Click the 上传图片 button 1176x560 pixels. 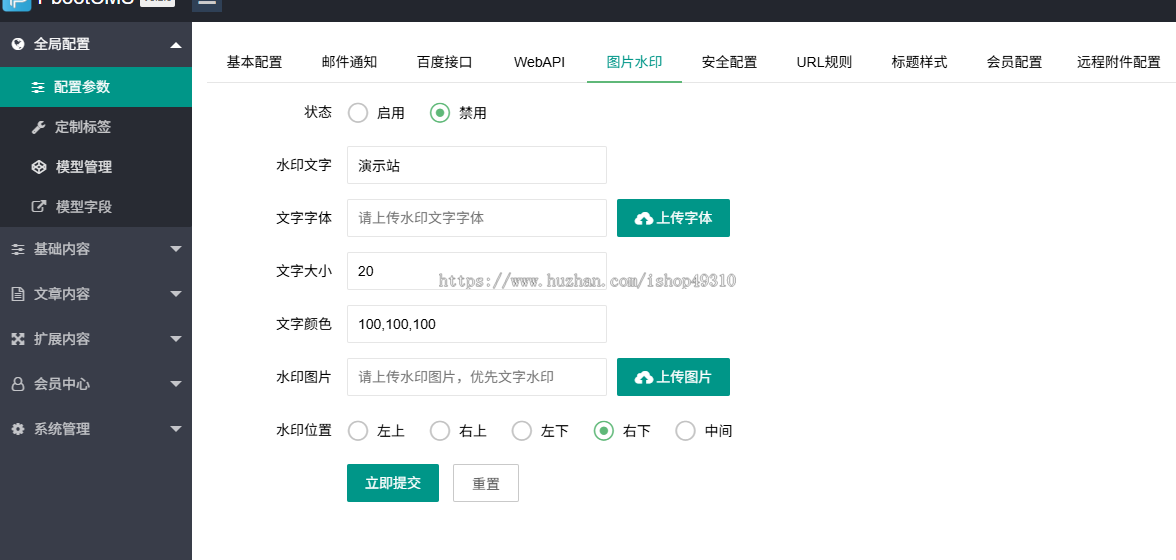pos(674,377)
